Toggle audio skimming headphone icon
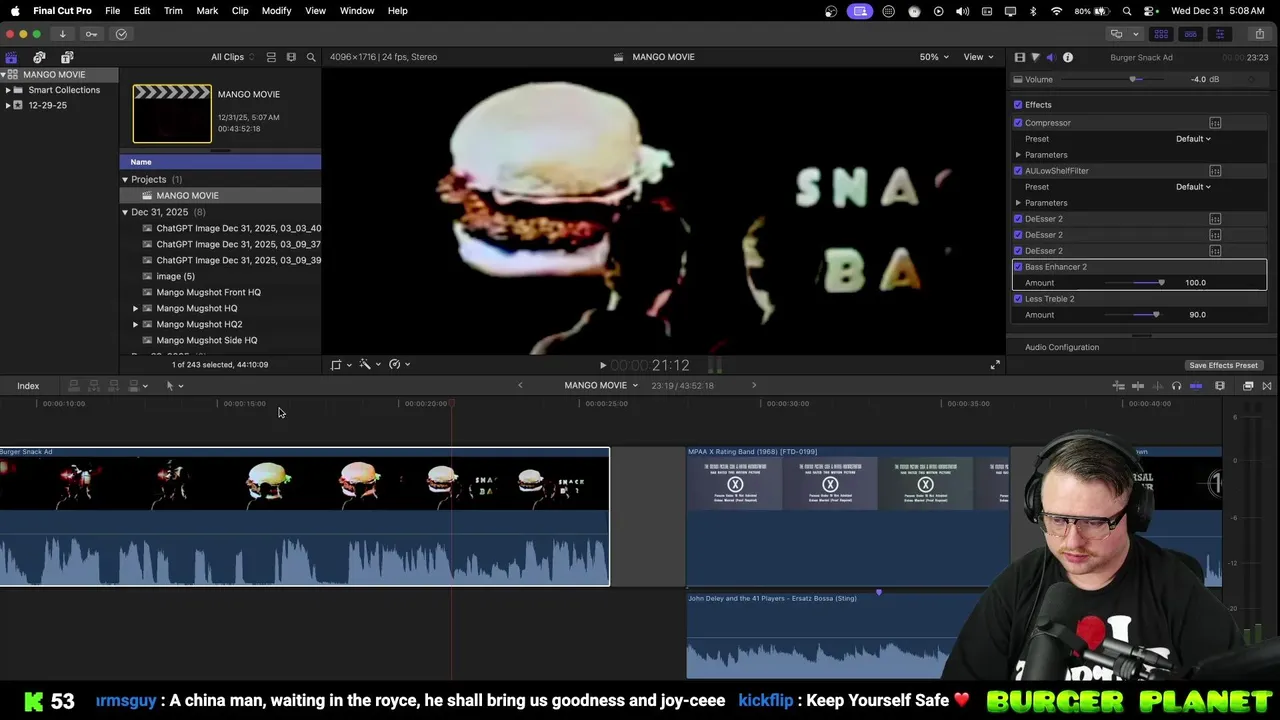 point(1176,386)
